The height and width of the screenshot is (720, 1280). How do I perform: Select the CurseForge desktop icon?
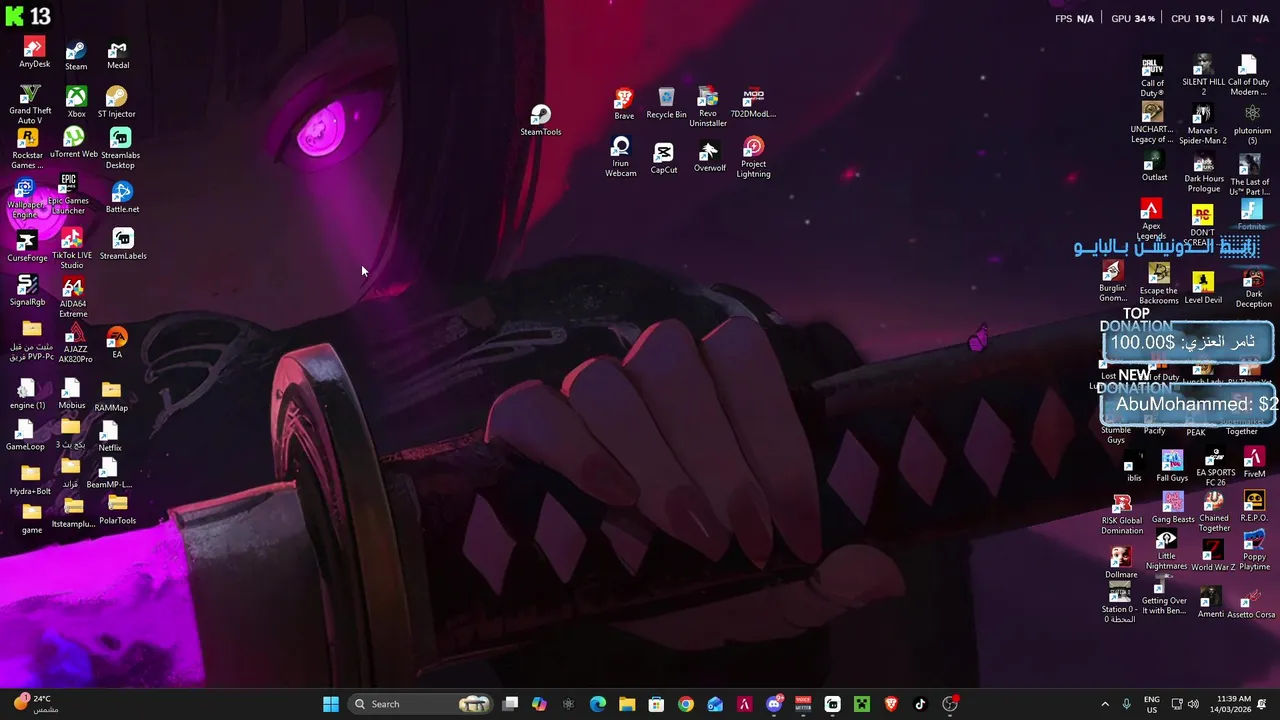coord(27,247)
